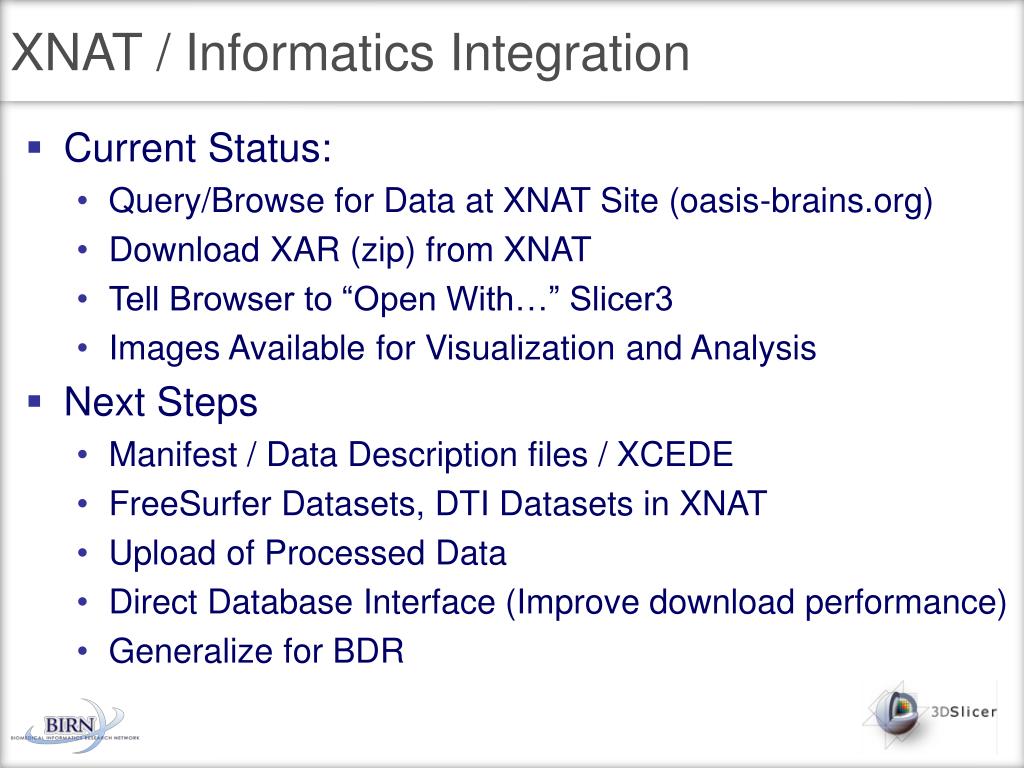Click the Slicer3 word in the third bullet

click(x=621, y=299)
